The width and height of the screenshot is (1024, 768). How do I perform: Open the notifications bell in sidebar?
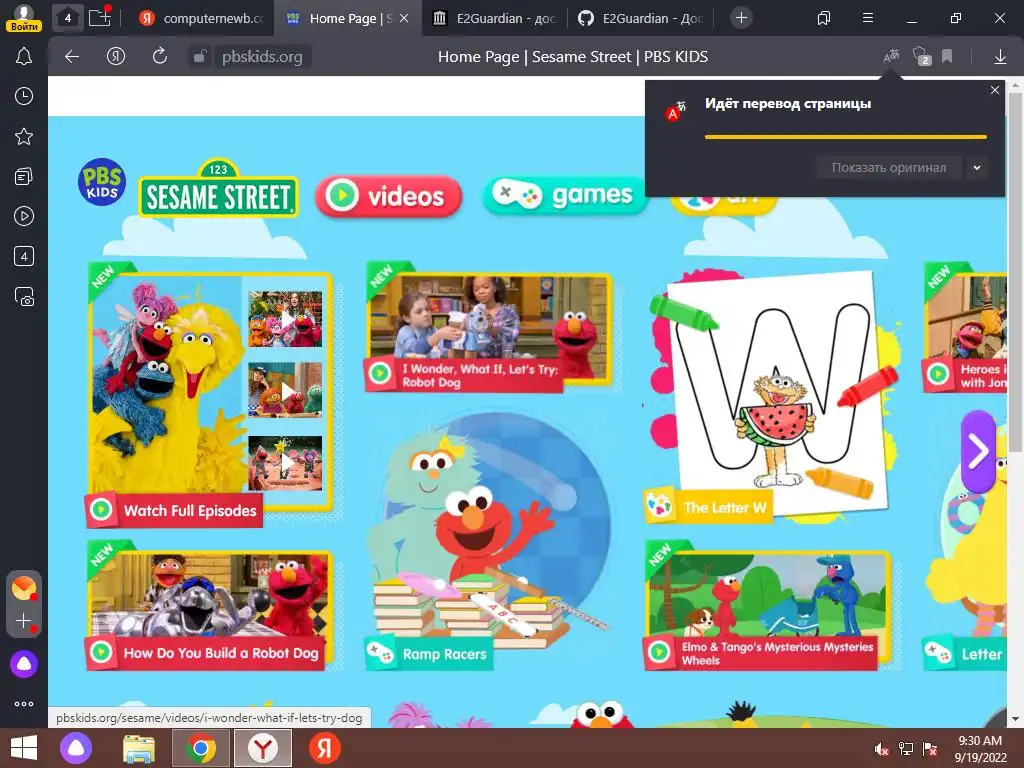click(24, 56)
